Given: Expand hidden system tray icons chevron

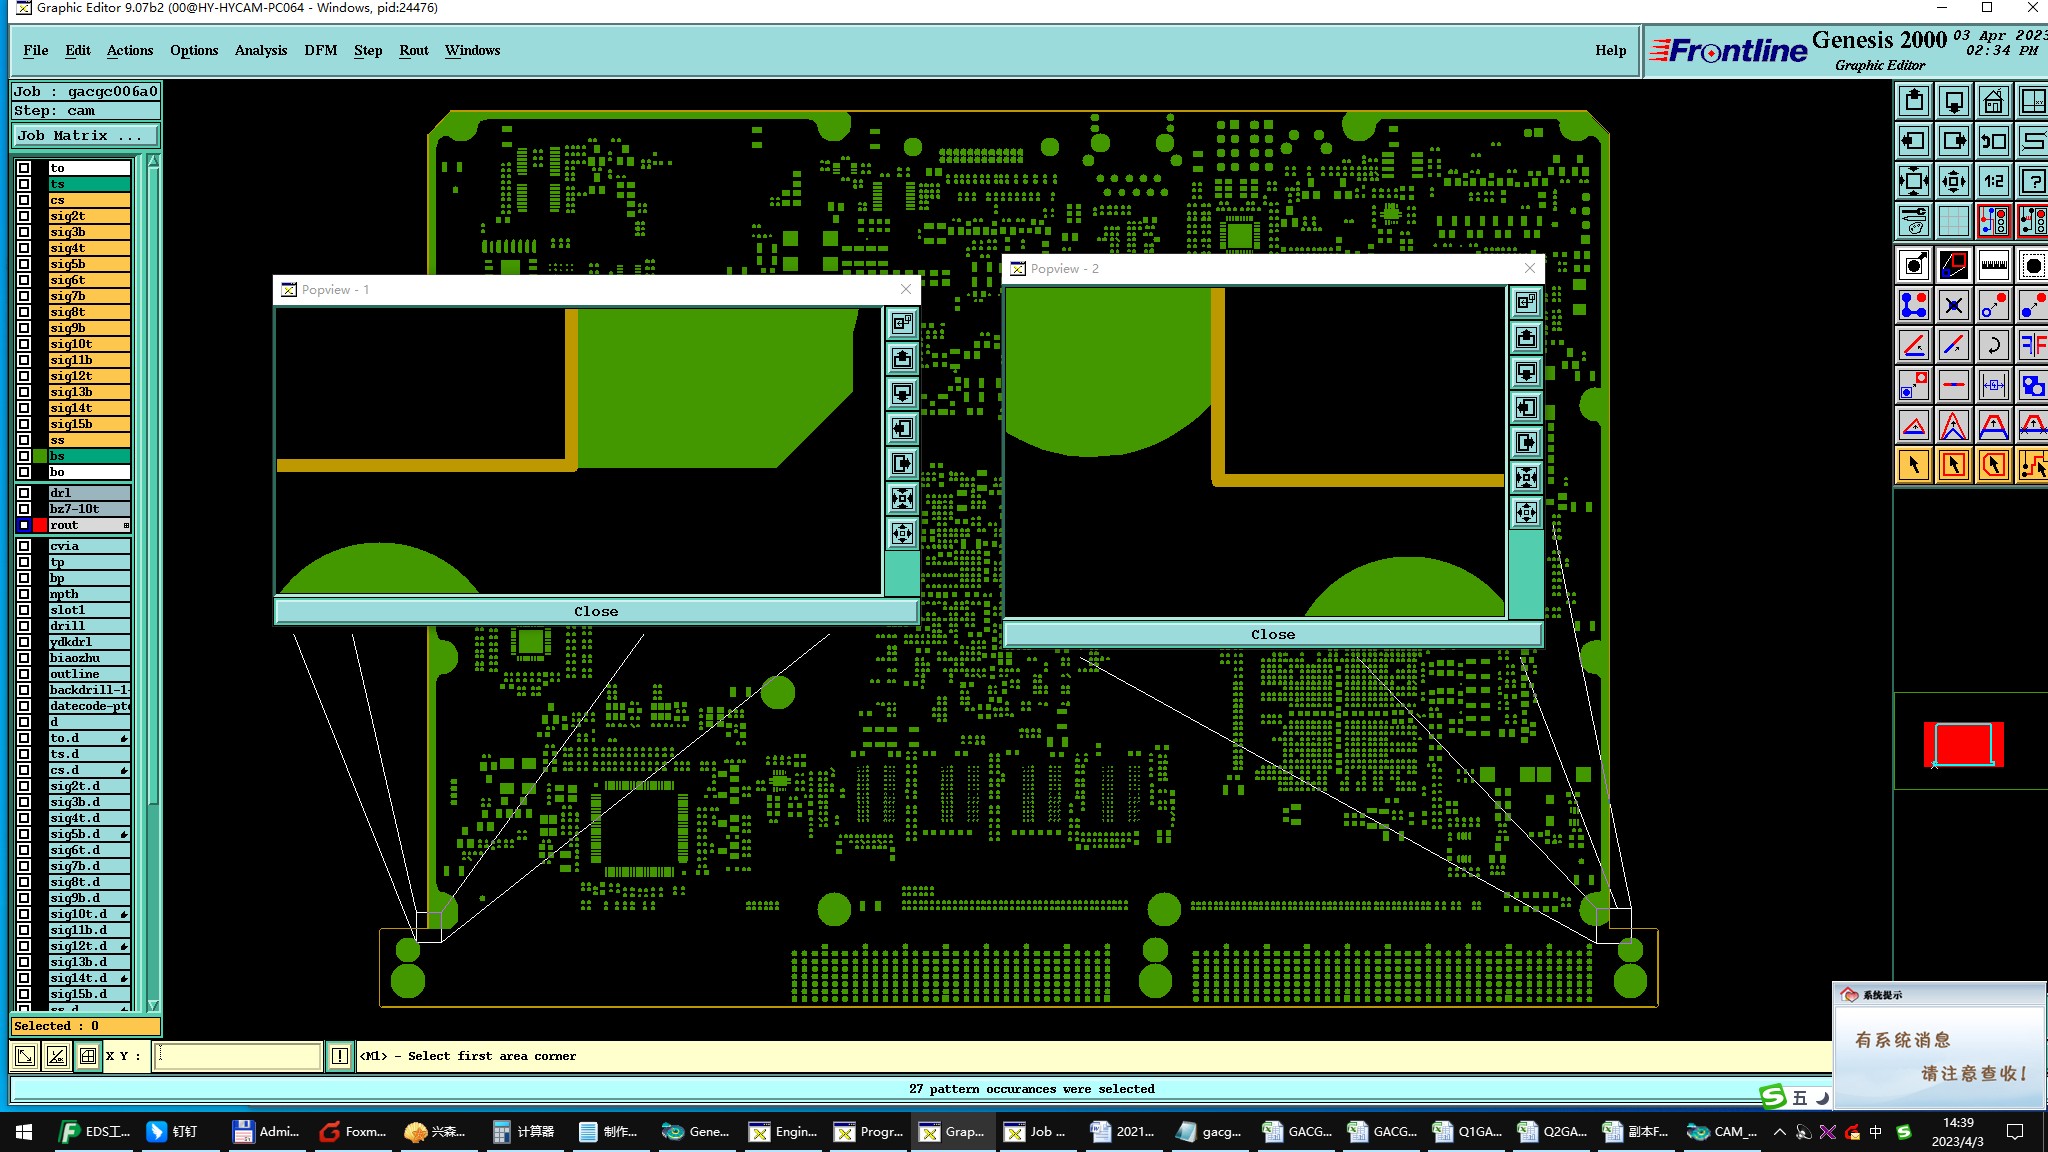Looking at the screenshot, I should coord(1779,1132).
